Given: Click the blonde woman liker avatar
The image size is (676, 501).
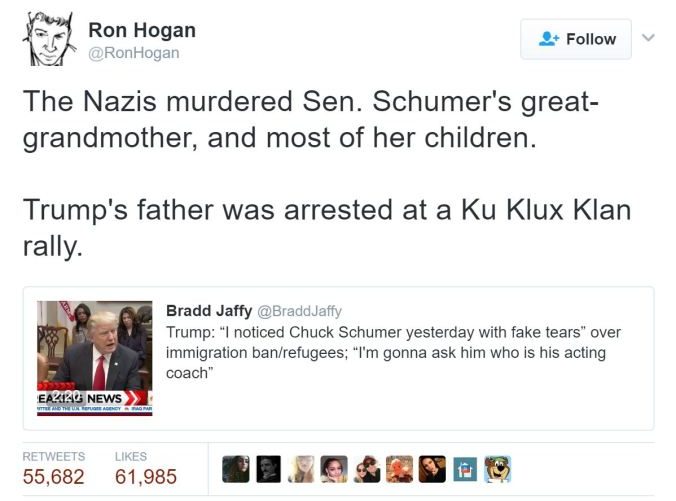Looking at the screenshot, I should click(301, 469).
